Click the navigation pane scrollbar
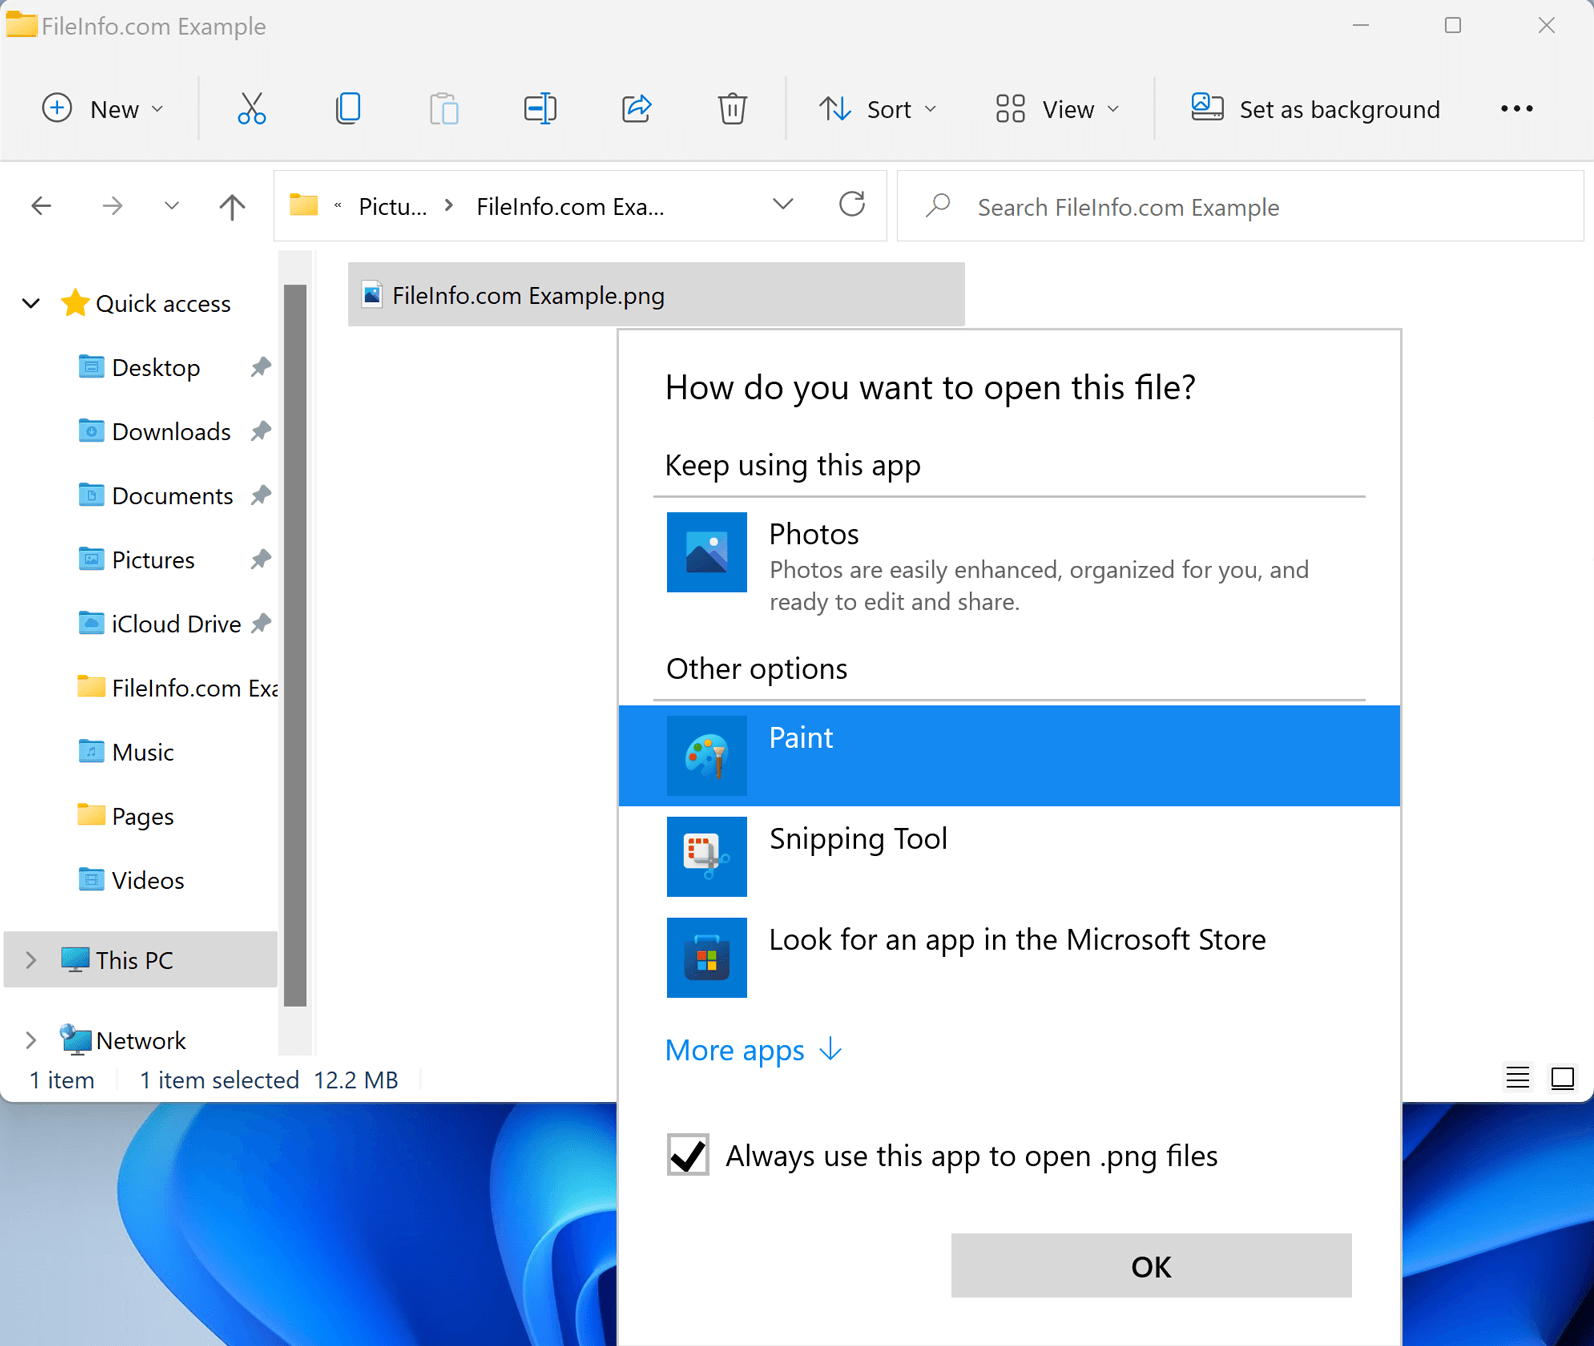 [295, 645]
